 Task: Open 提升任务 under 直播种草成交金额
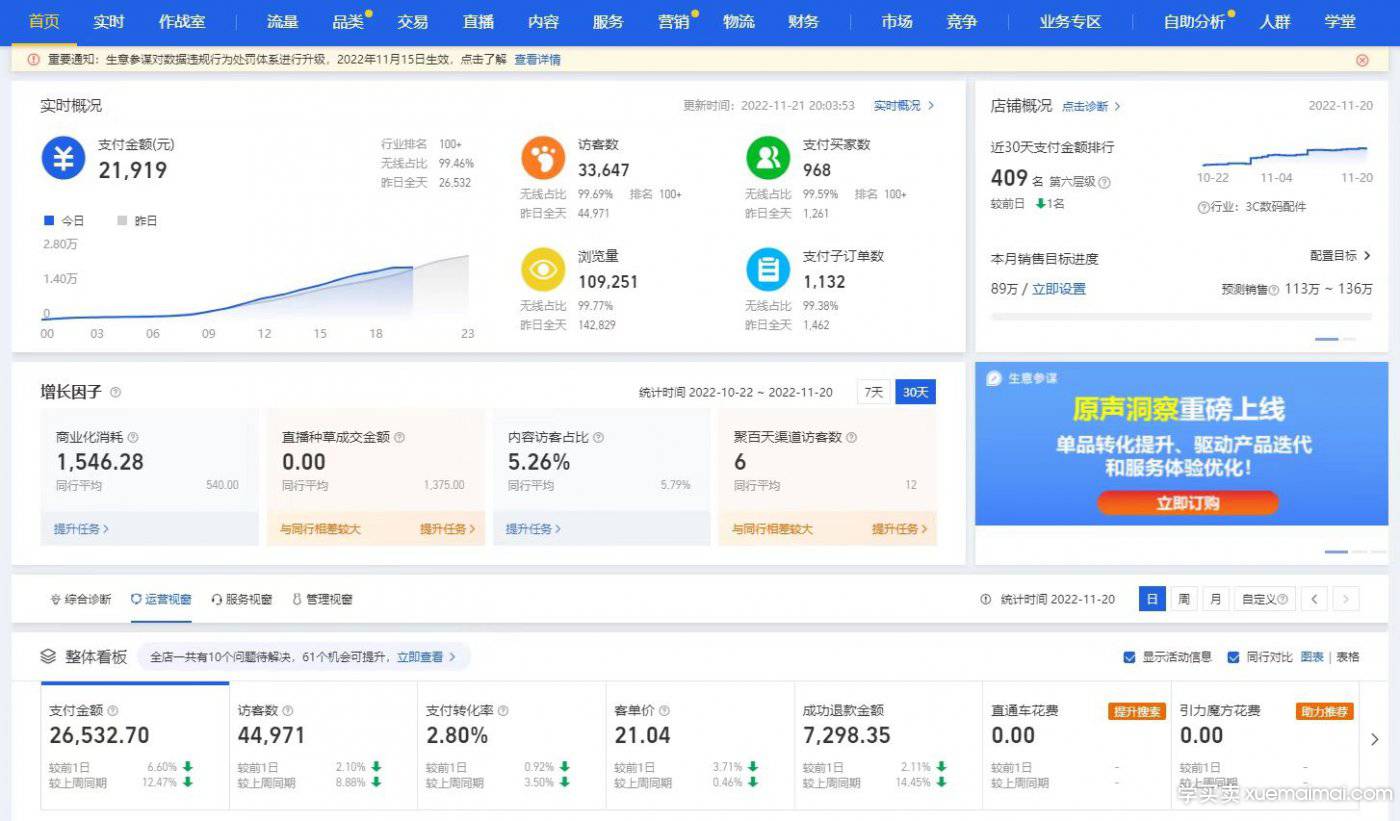[x=448, y=528]
